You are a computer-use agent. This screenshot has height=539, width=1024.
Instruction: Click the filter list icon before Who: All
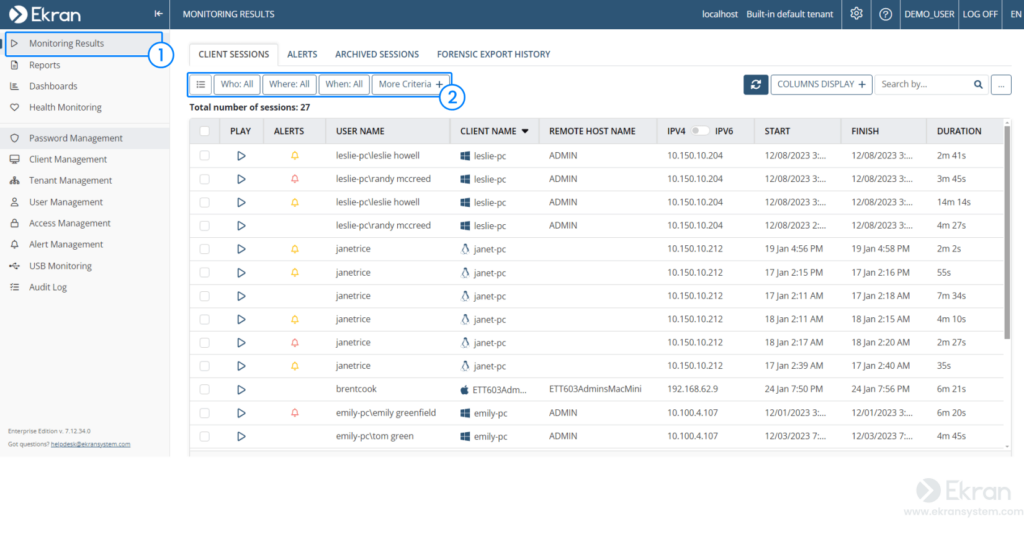point(200,84)
